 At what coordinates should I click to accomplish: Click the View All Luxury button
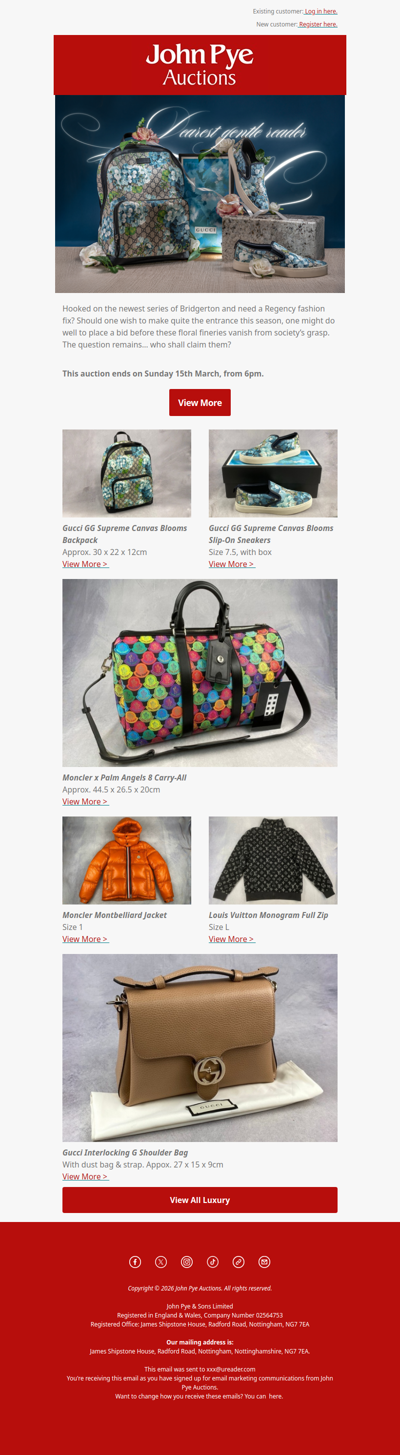click(200, 1200)
